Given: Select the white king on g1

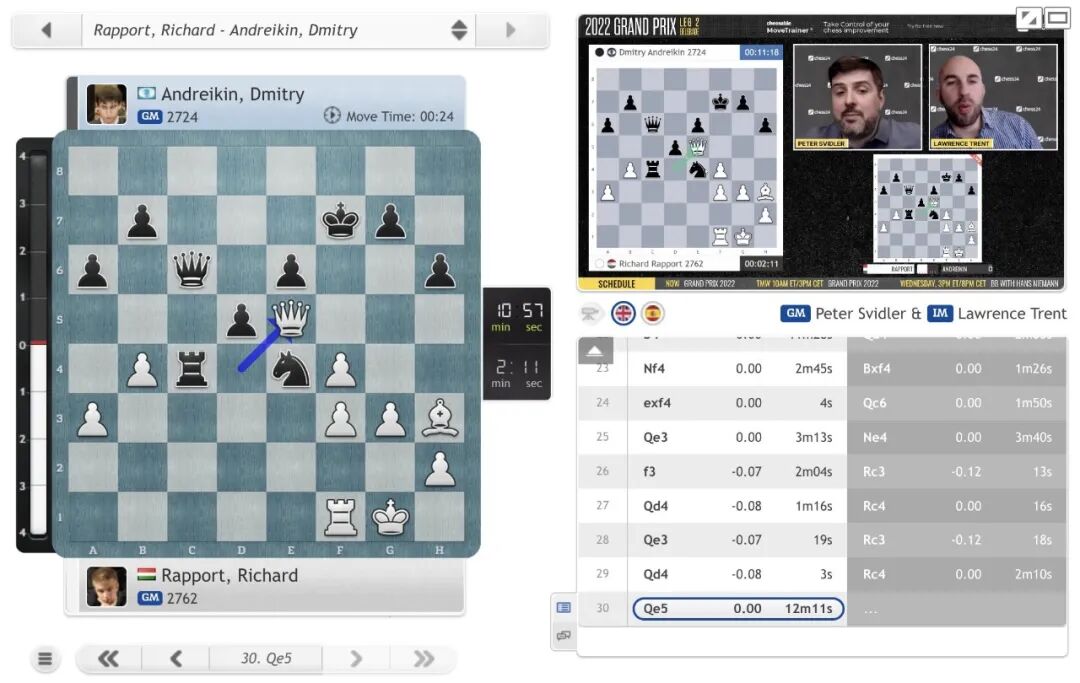Looking at the screenshot, I should pos(390,517).
